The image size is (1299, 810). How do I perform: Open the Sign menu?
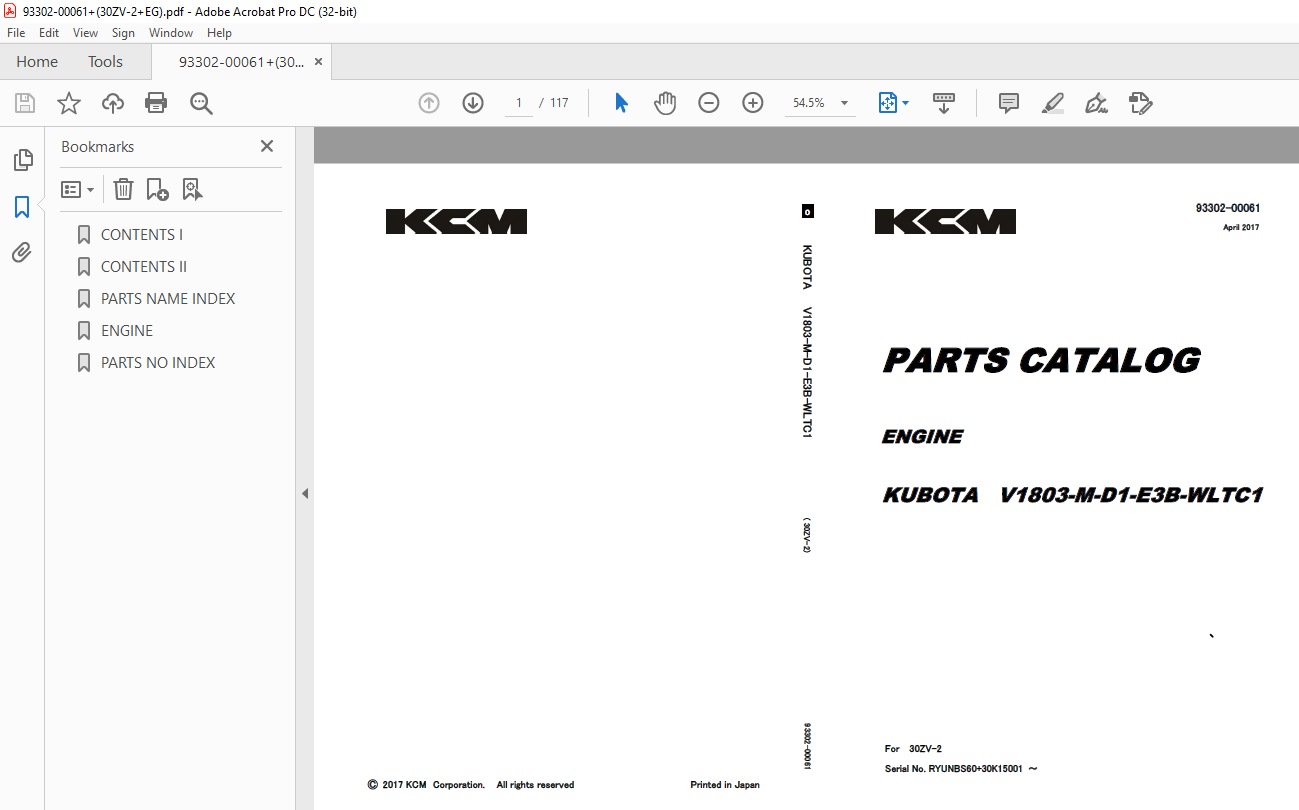tap(123, 33)
